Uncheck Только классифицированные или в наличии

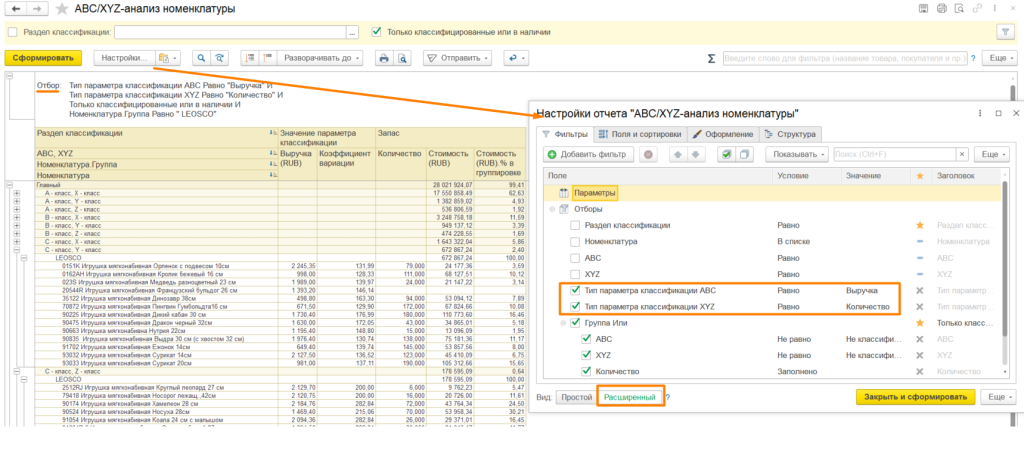click(x=376, y=31)
